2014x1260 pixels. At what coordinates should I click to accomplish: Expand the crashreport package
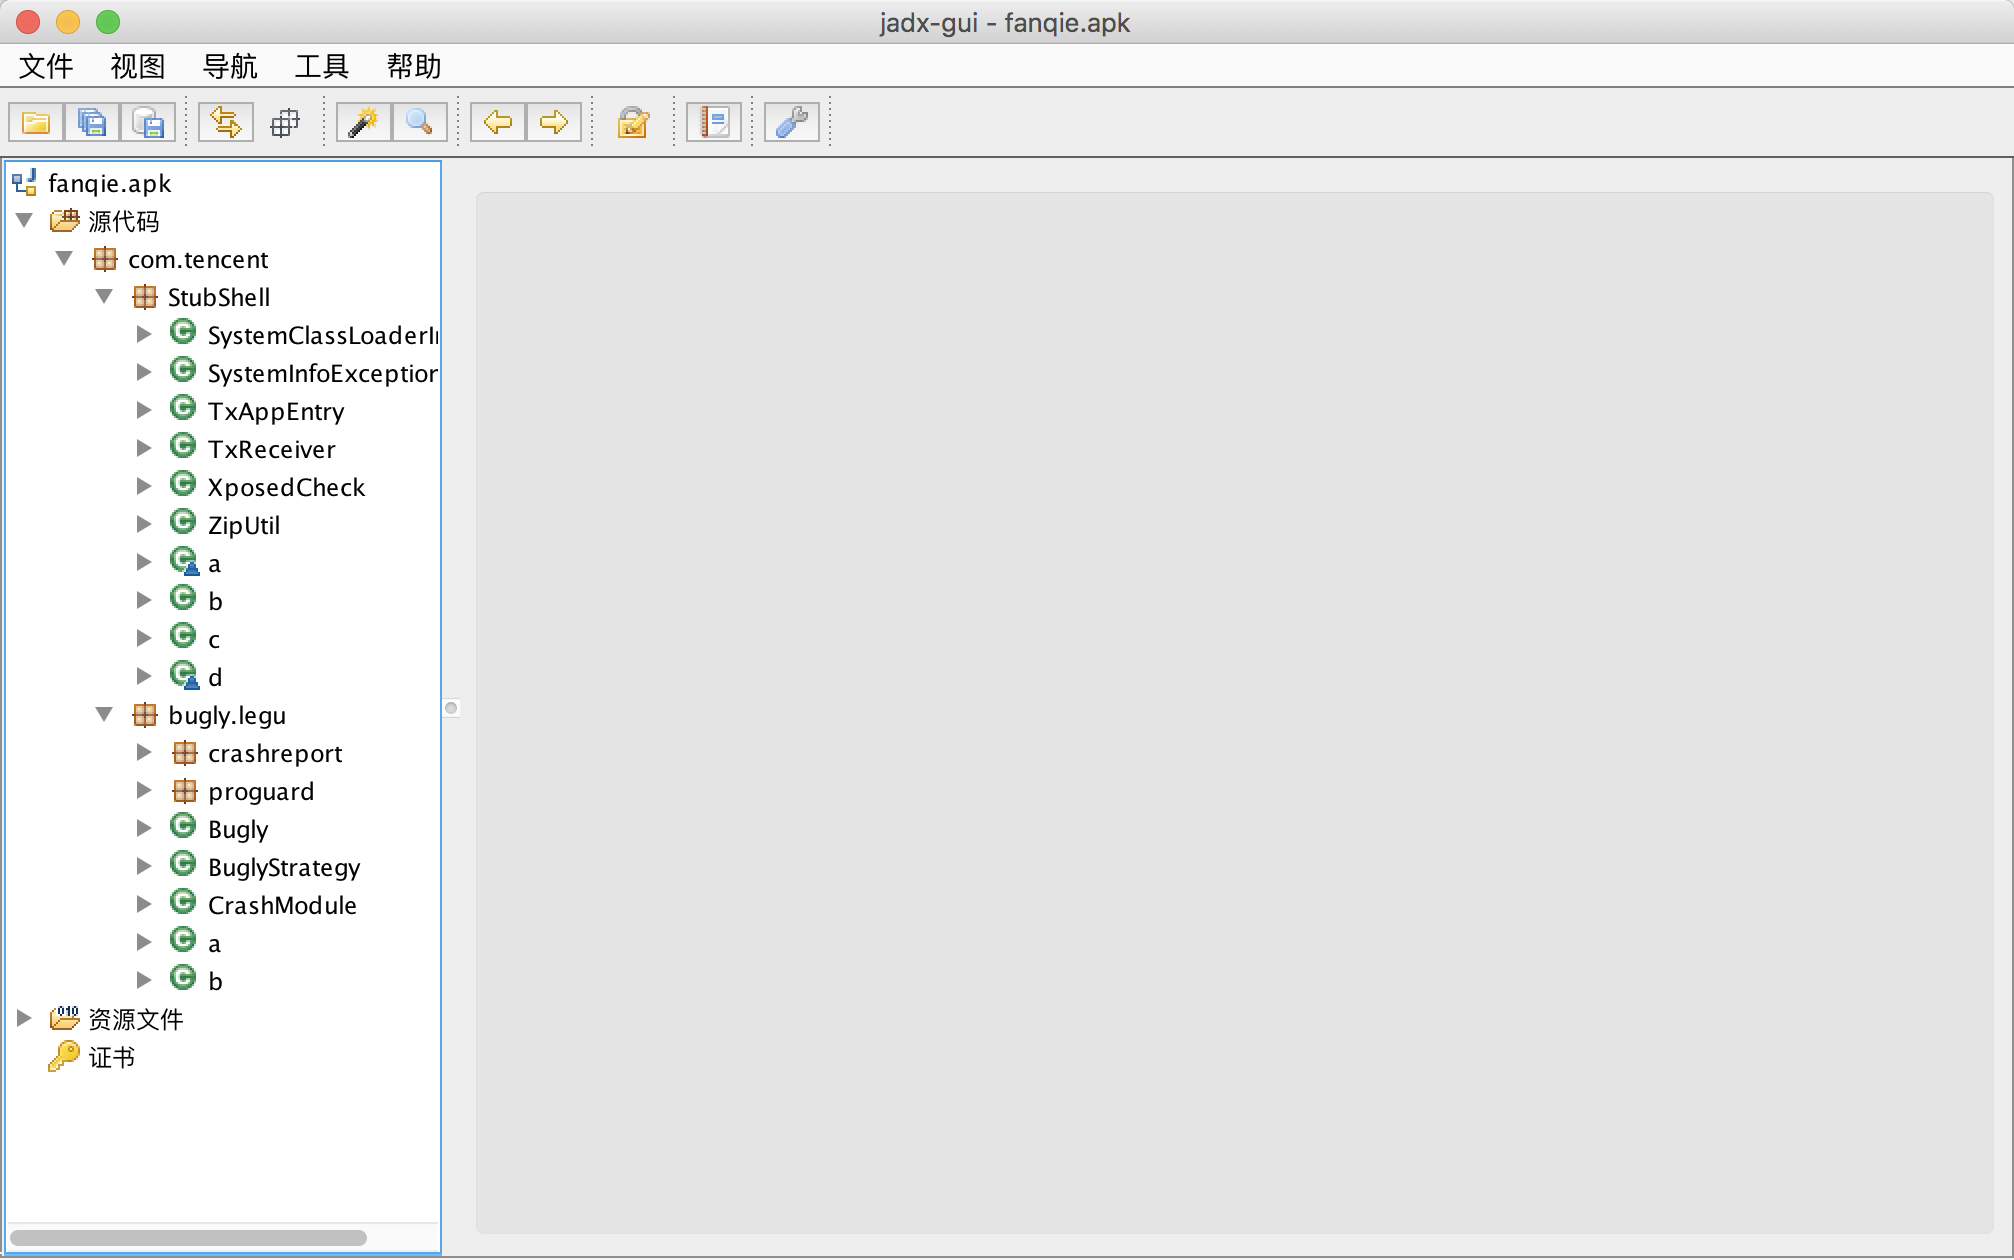[145, 752]
